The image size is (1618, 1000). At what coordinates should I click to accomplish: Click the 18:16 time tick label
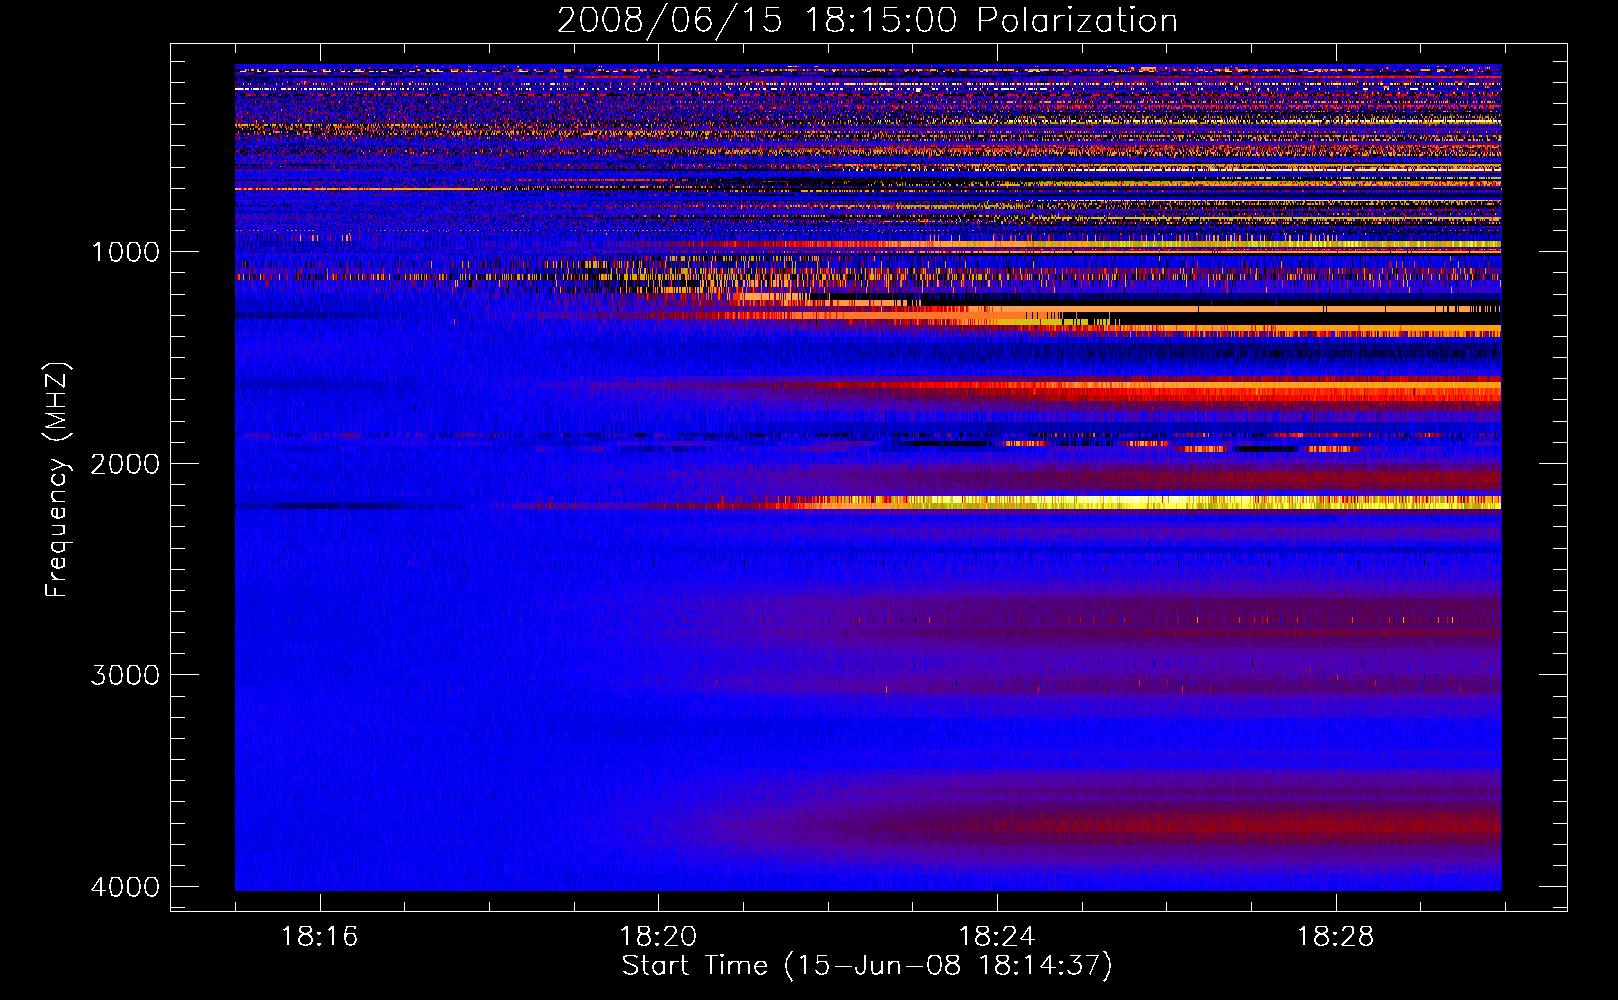[320, 937]
